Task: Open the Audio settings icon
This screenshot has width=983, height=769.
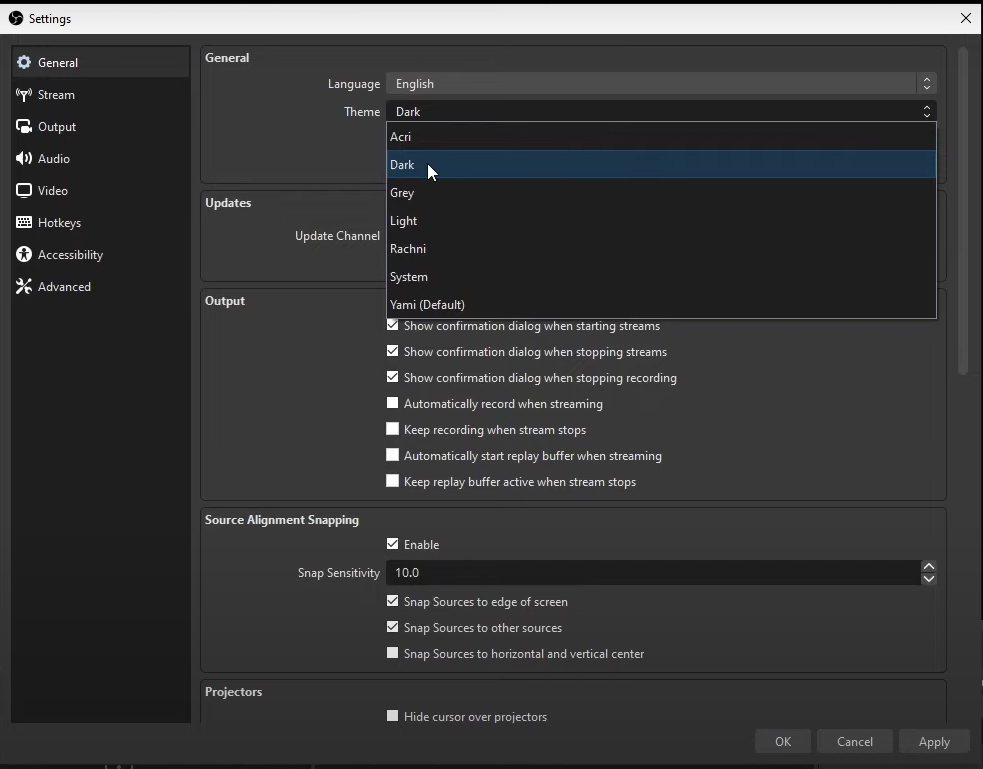Action: coord(24,158)
